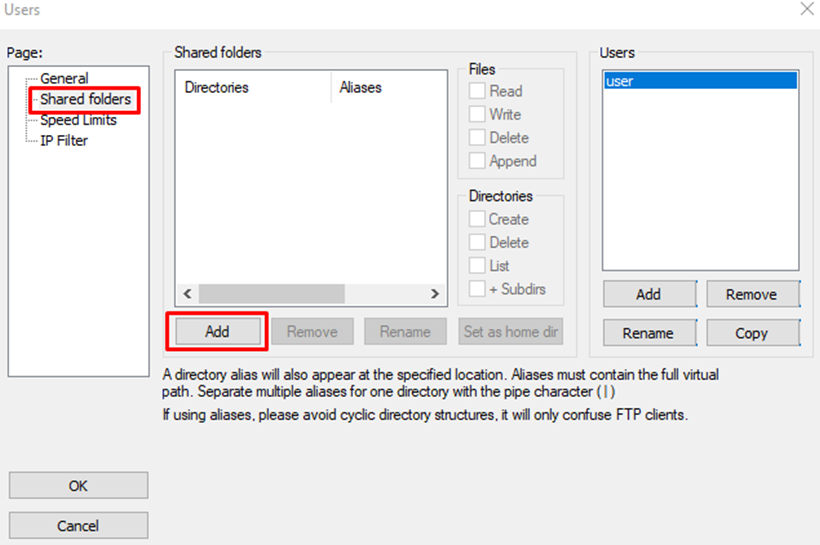Close the Users dialog window
The width and height of the screenshot is (820, 545).
click(x=807, y=9)
